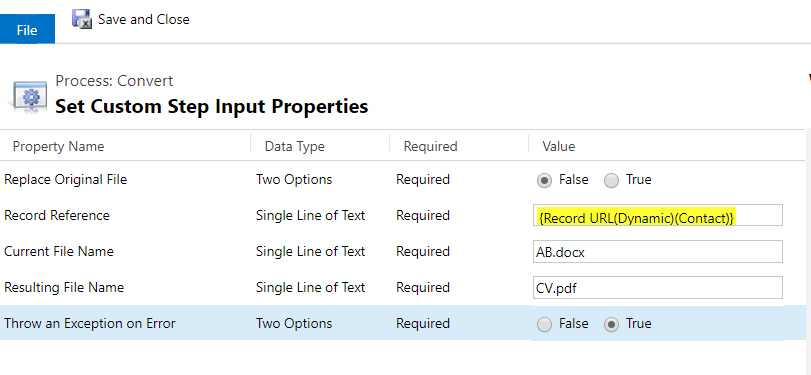Screen dimensions: 811x375
Task: Focus the Current File Name field containing AB.docx
Action: click(x=657, y=251)
